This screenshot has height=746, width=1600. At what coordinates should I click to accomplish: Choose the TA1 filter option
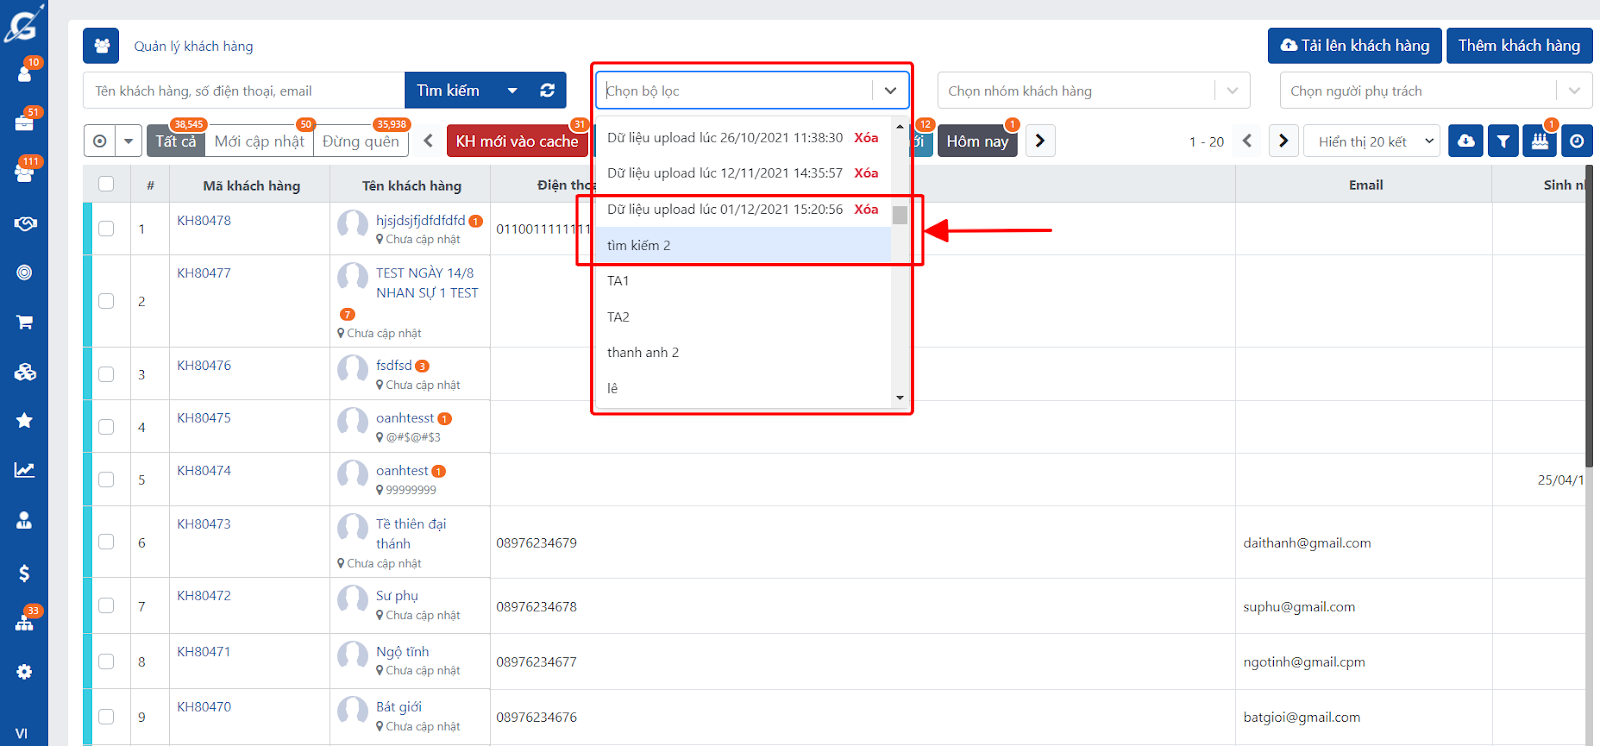[743, 281]
